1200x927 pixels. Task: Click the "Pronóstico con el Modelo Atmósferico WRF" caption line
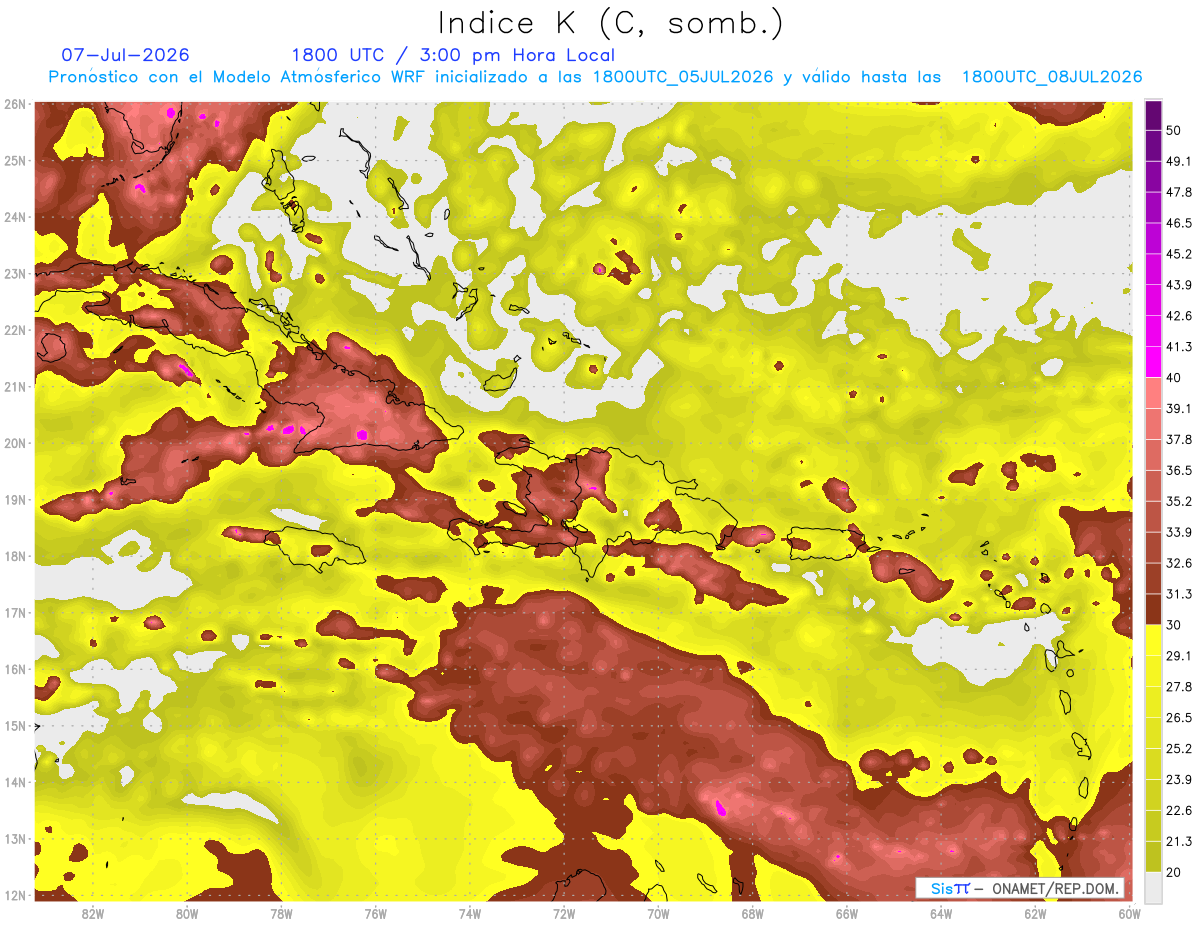tap(595, 77)
